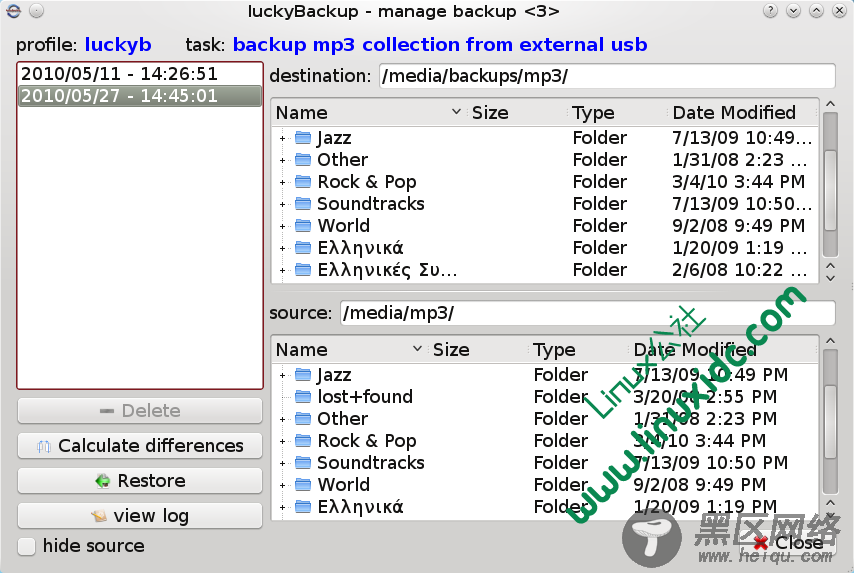Click the Close button
This screenshot has height=573, width=854.
pos(788,543)
